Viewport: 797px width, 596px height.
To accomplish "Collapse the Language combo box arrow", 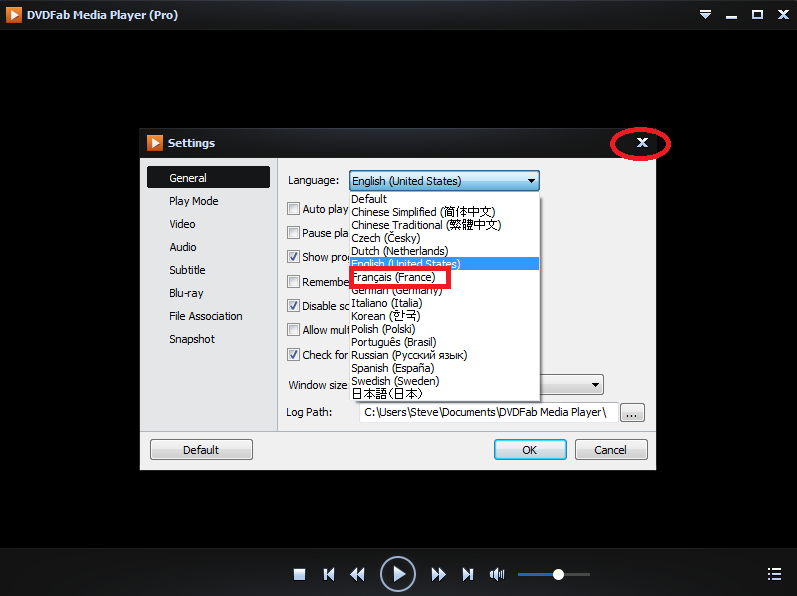I will pyautogui.click(x=531, y=181).
